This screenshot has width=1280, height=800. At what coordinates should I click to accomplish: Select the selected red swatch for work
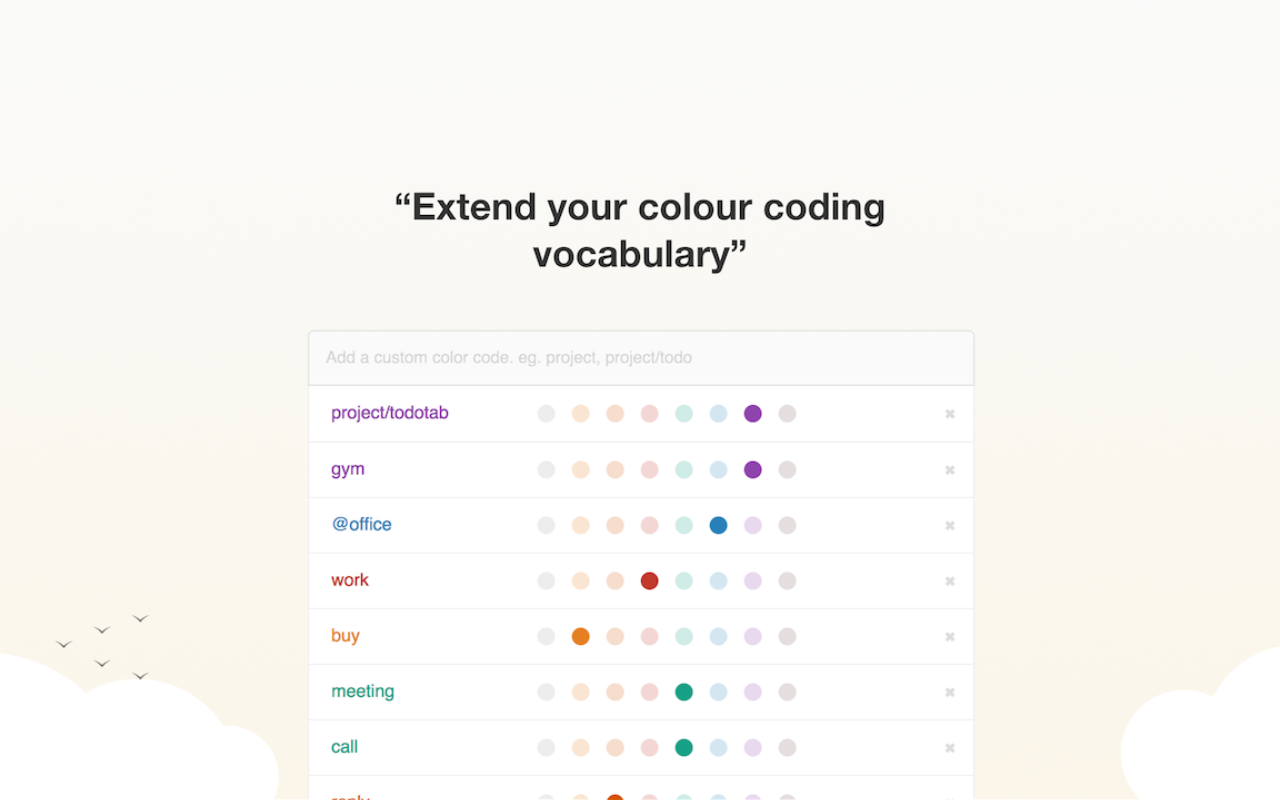tap(650, 581)
